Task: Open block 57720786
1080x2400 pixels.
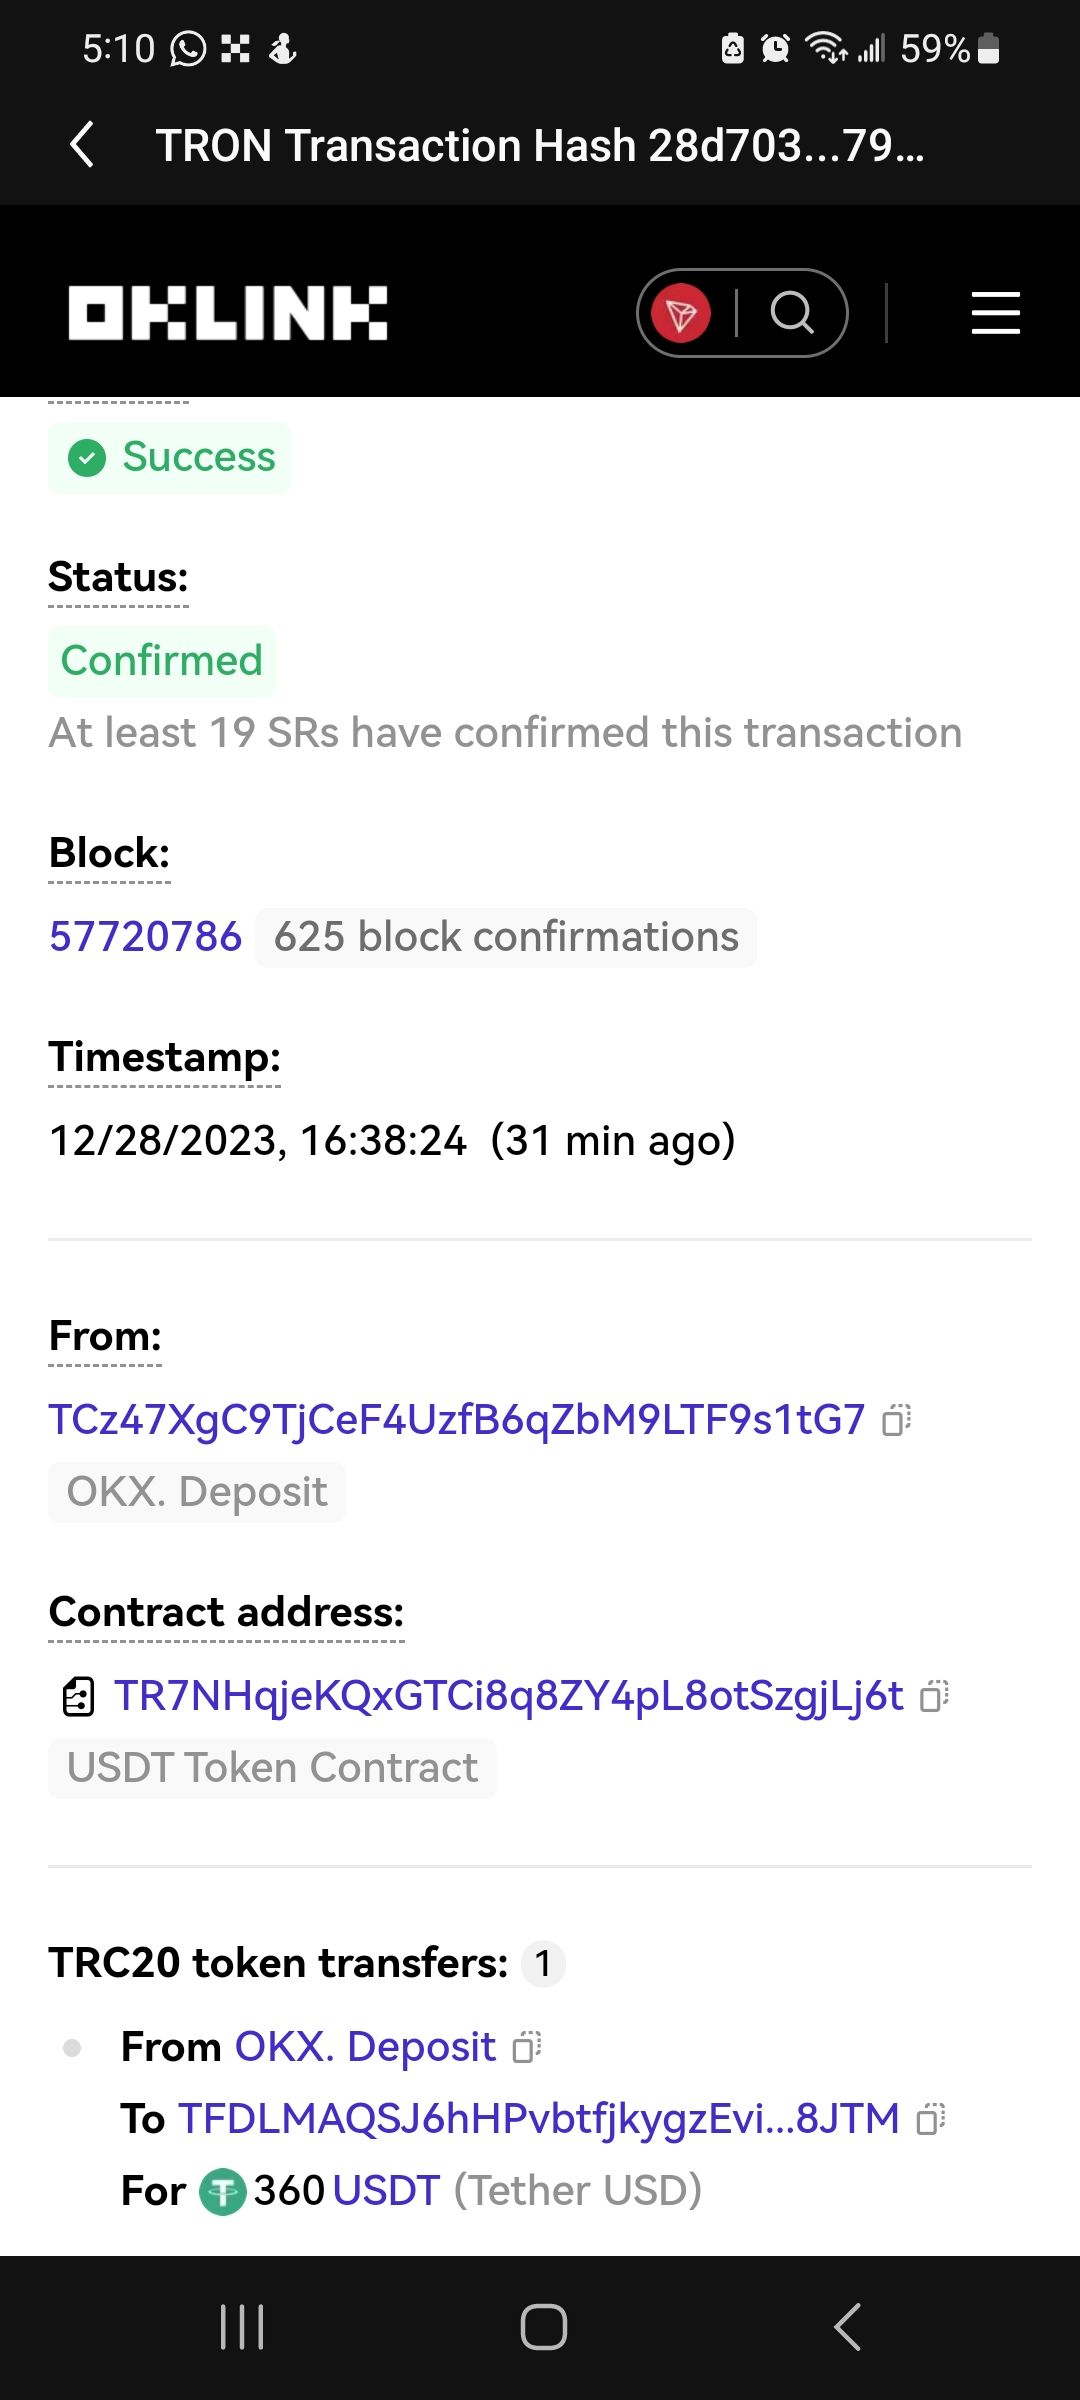Action: coord(145,937)
